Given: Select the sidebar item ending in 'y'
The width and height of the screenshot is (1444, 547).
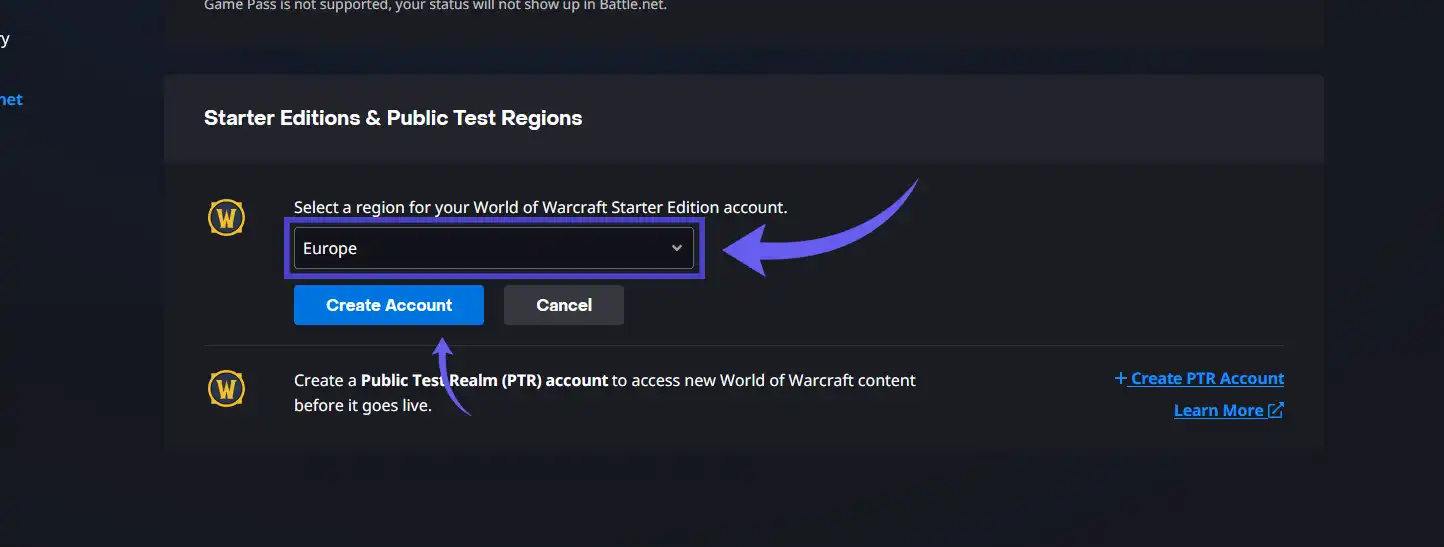Looking at the screenshot, I should [x=5, y=40].
